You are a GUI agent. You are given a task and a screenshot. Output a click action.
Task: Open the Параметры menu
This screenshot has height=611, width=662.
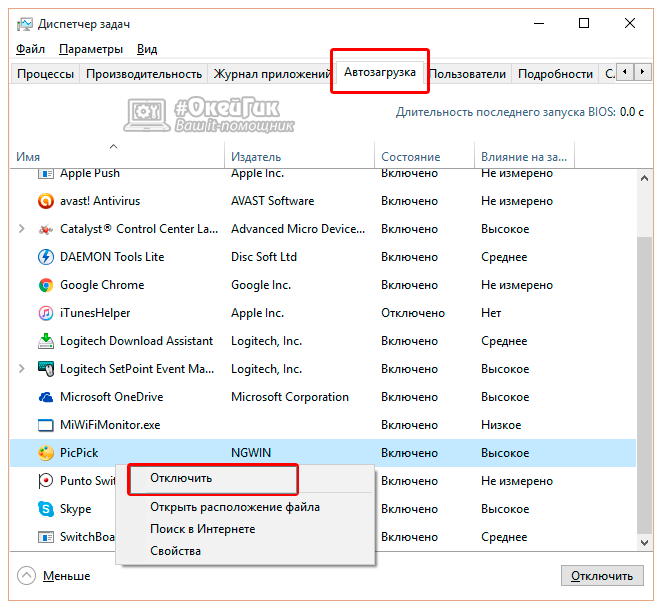click(90, 49)
